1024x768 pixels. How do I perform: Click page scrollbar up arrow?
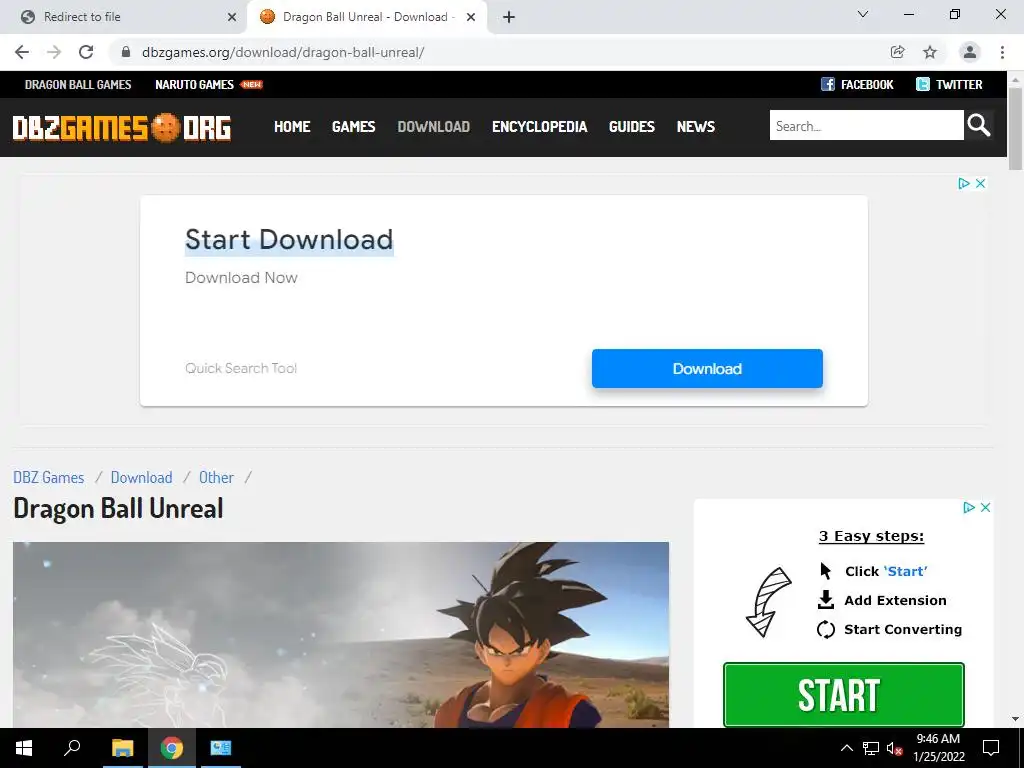pos(1015,79)
